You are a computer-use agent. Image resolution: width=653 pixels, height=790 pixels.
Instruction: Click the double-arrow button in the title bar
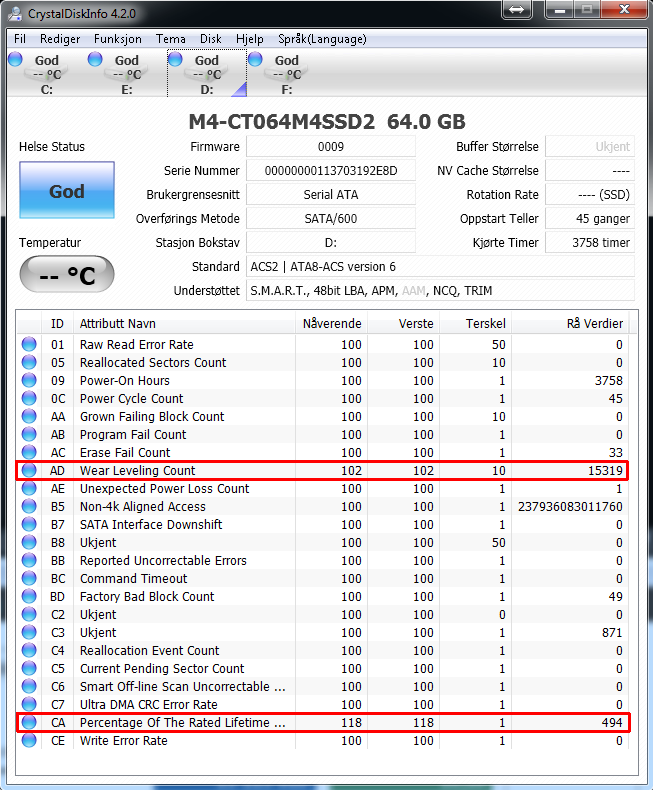(516, 10)
